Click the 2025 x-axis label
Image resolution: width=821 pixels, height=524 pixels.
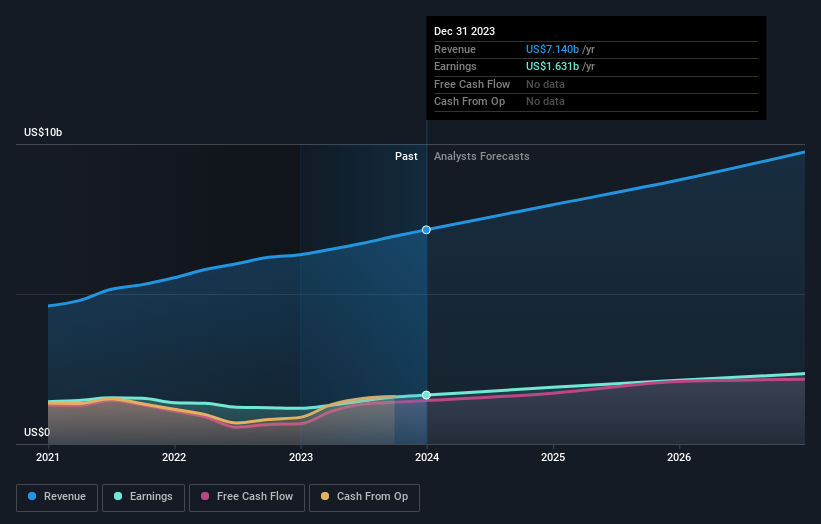point(553,458)
